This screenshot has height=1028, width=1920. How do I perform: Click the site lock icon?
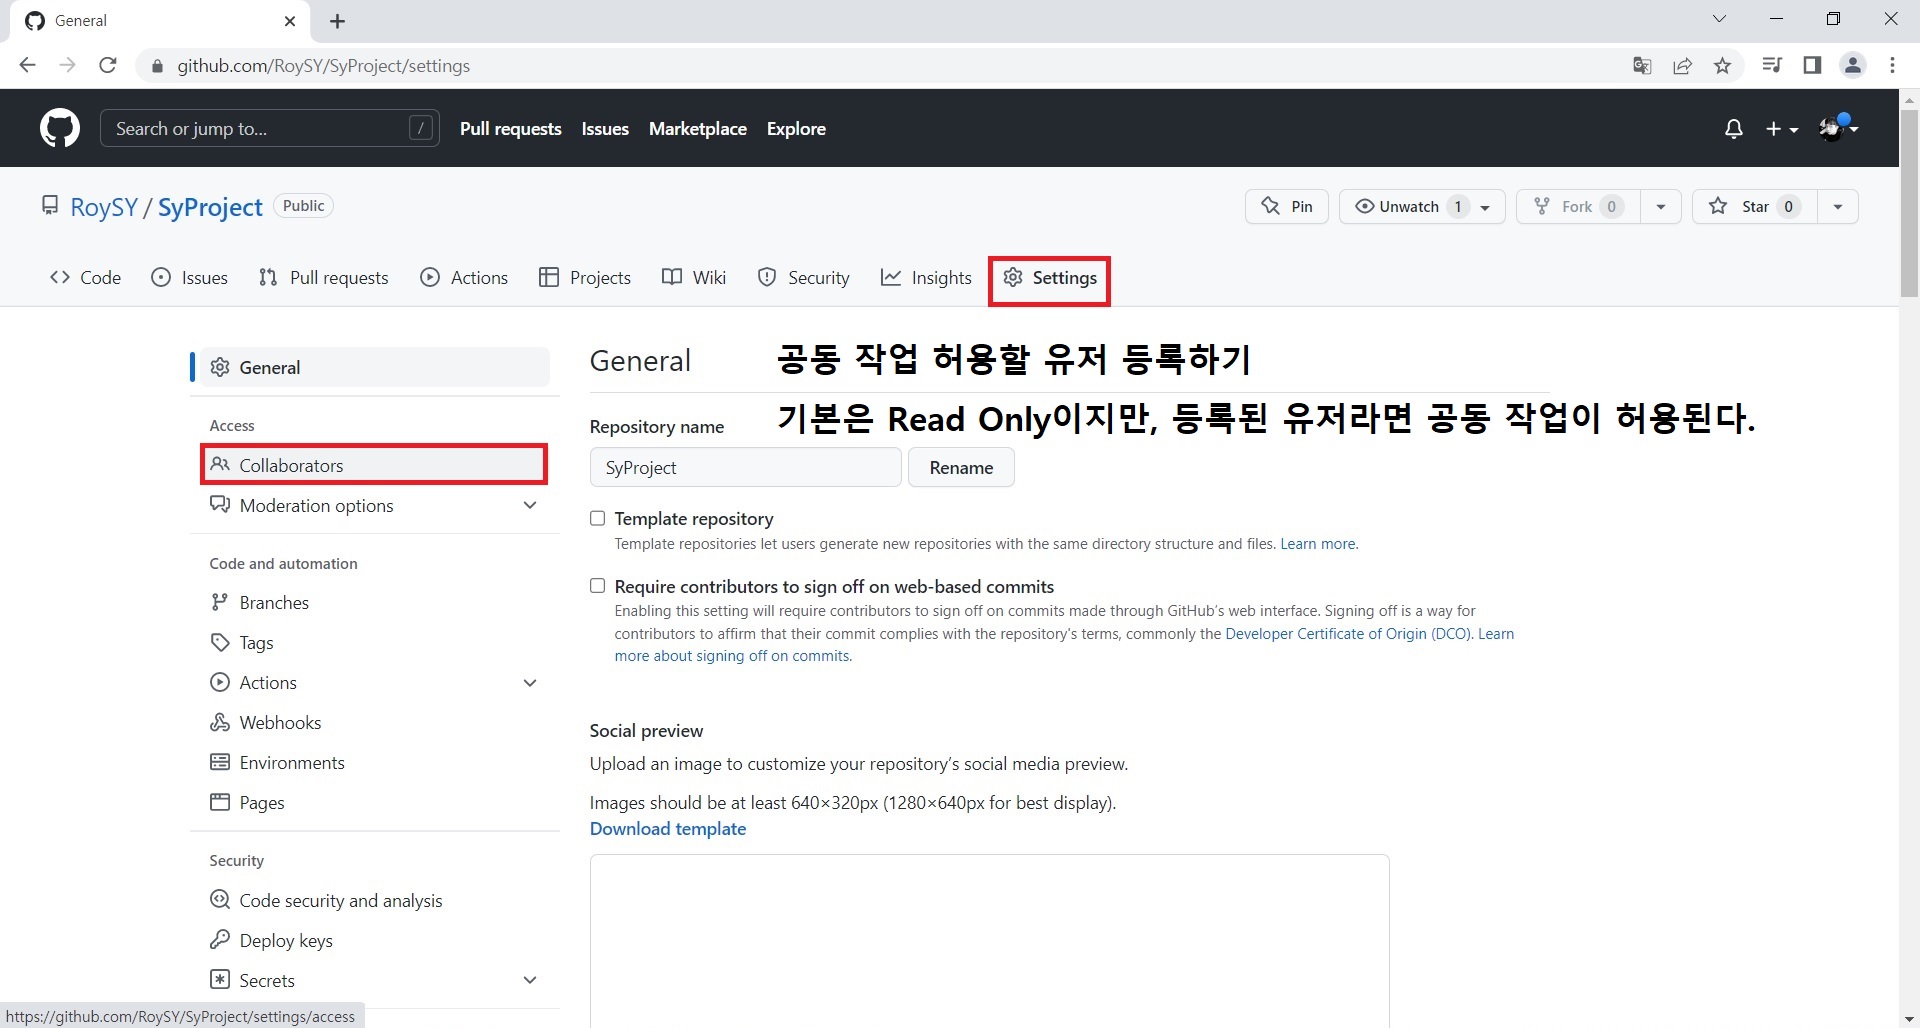coord(157,66)
